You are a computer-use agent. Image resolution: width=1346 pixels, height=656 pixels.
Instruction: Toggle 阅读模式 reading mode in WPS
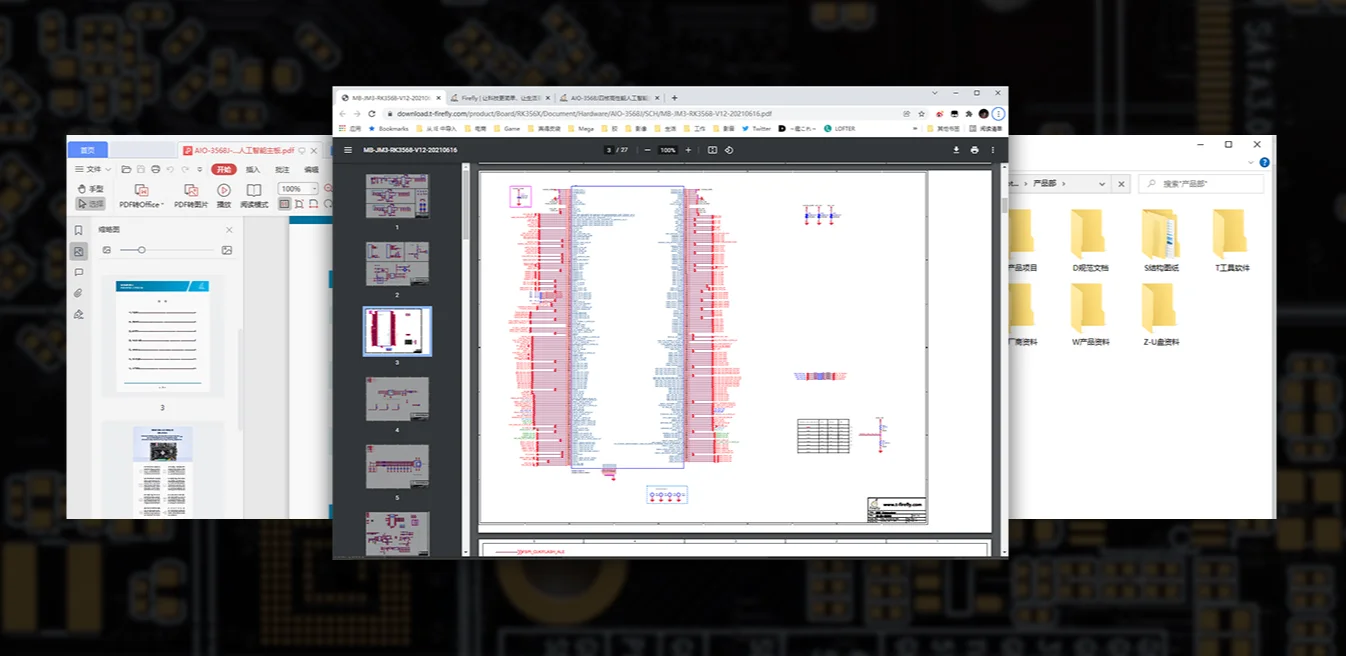coord(254,190)
